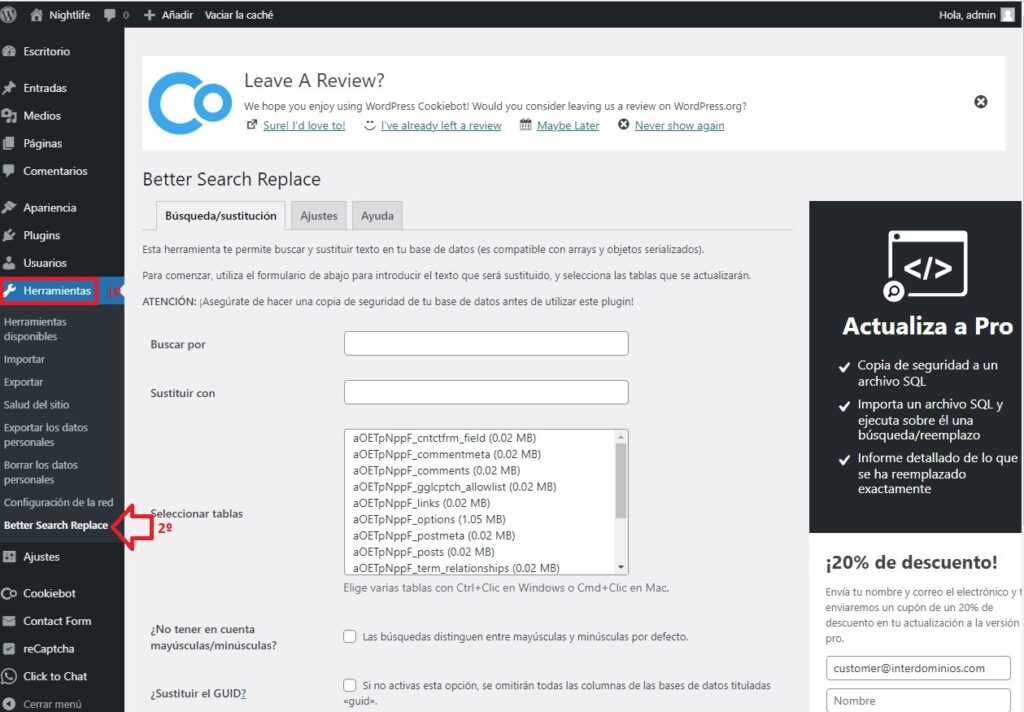Switch to Búsqueda/sustitución tab
Image resolution: width=1024 pixels, height=712 pixels.
(x=221, y=216)
